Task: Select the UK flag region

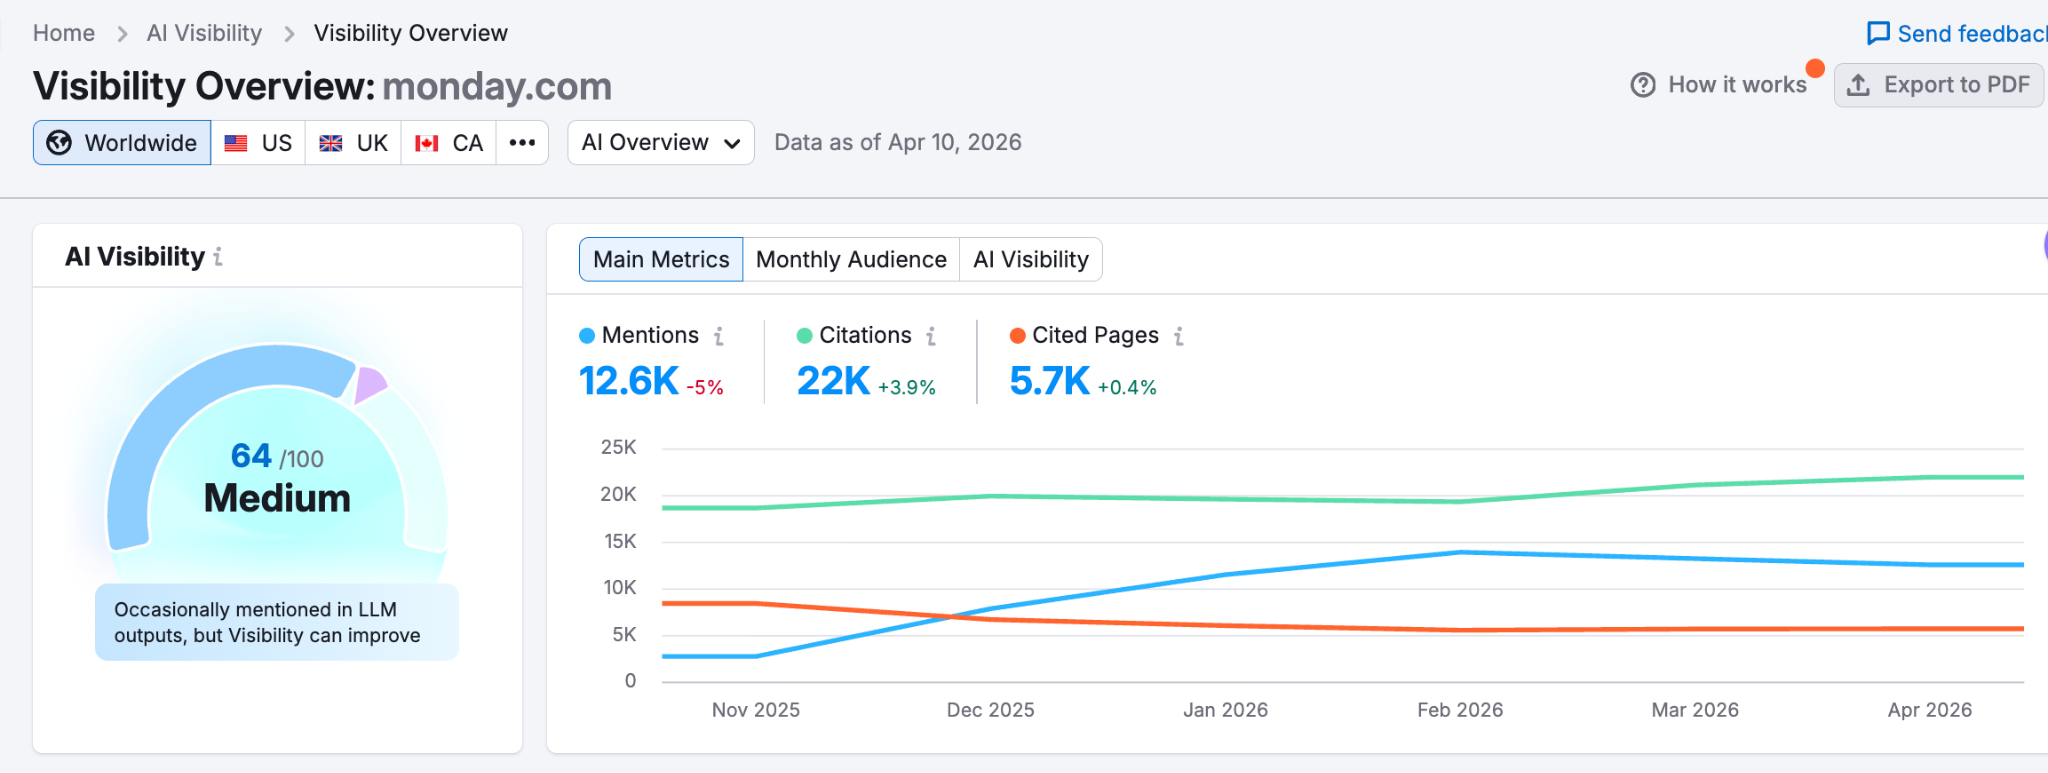Action: (x=353, y=143)
